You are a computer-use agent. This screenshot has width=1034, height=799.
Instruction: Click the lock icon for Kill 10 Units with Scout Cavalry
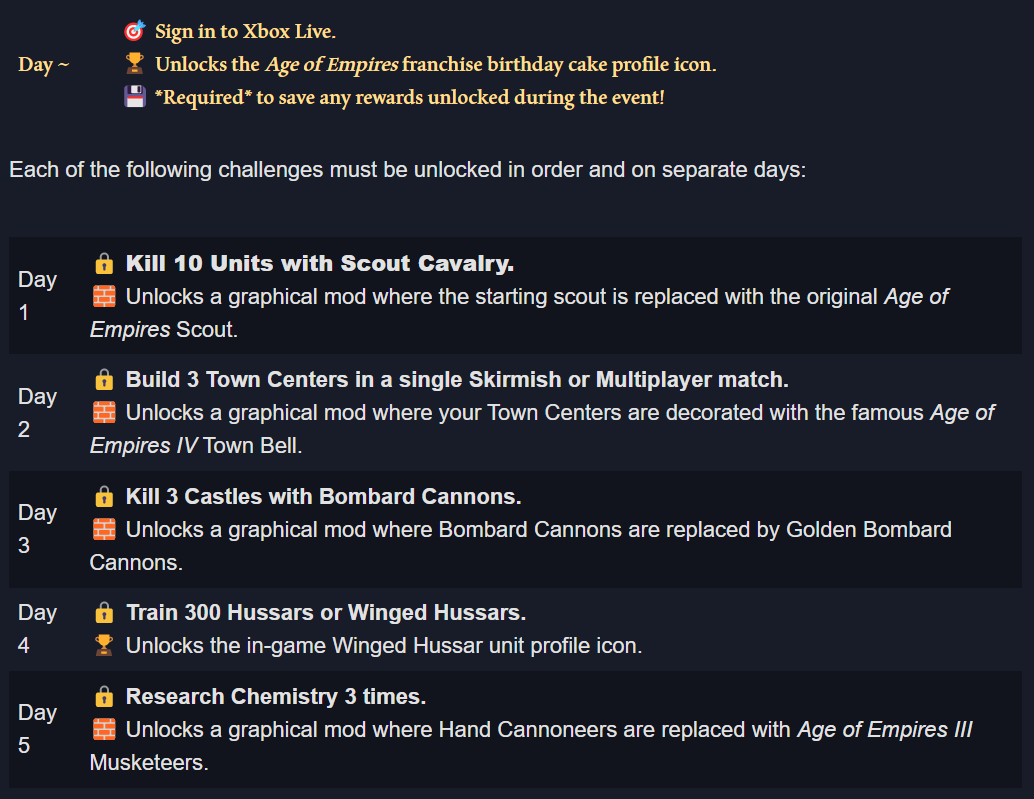pos(104,263)
